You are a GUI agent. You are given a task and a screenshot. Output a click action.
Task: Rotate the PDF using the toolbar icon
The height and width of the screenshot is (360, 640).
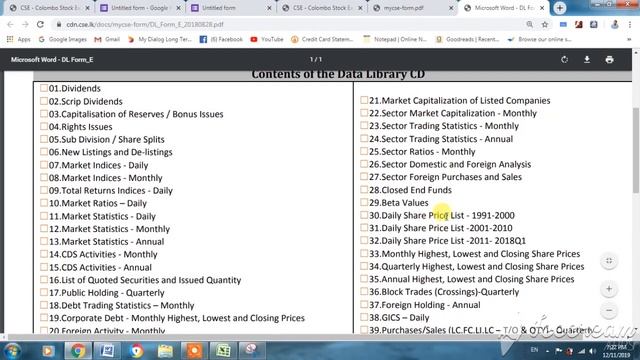[564, 60]
